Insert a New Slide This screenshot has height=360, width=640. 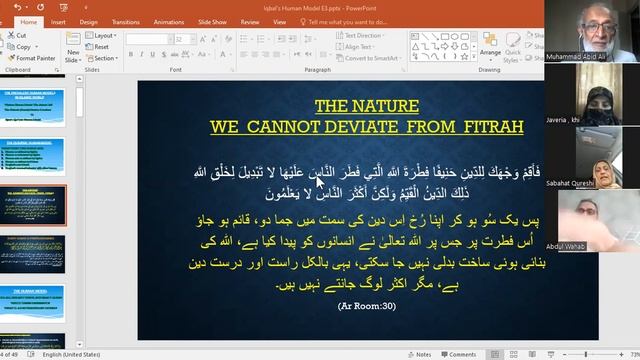click(73, 47)
